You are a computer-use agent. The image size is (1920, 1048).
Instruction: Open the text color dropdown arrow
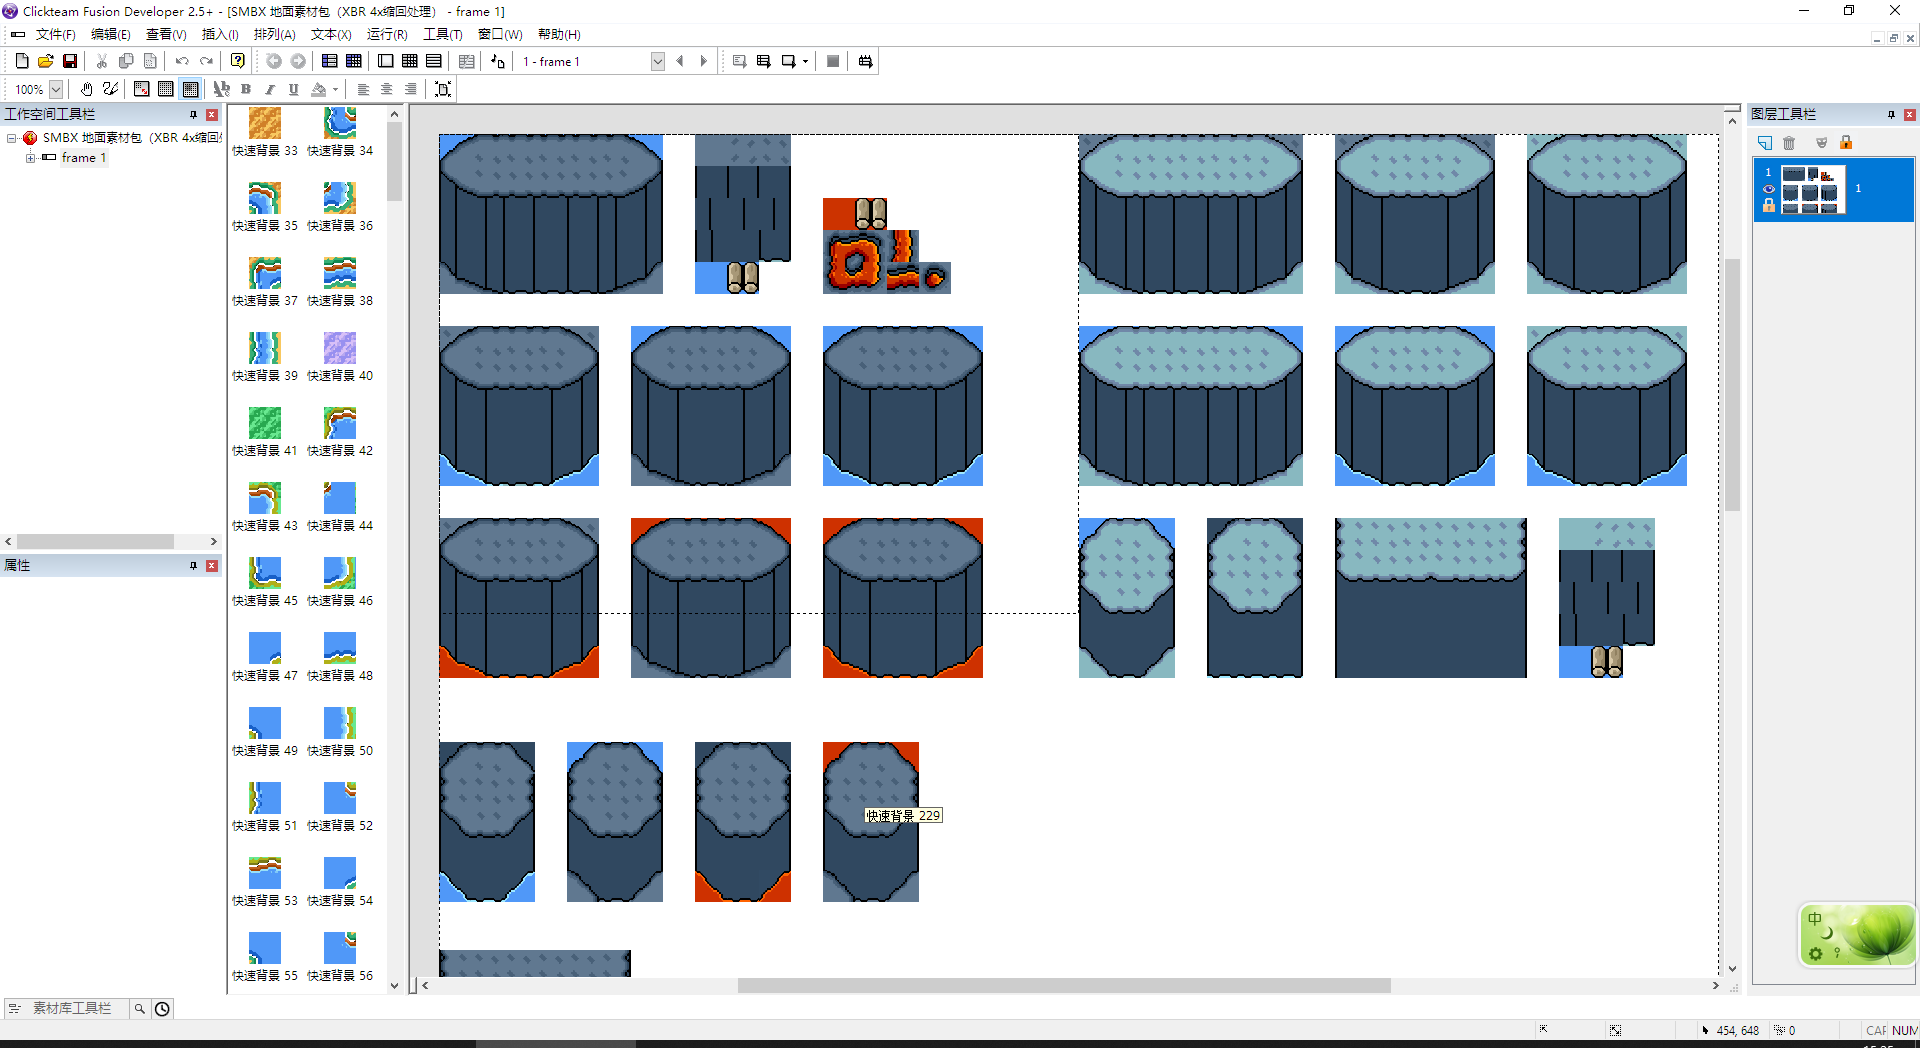(335, 89)
